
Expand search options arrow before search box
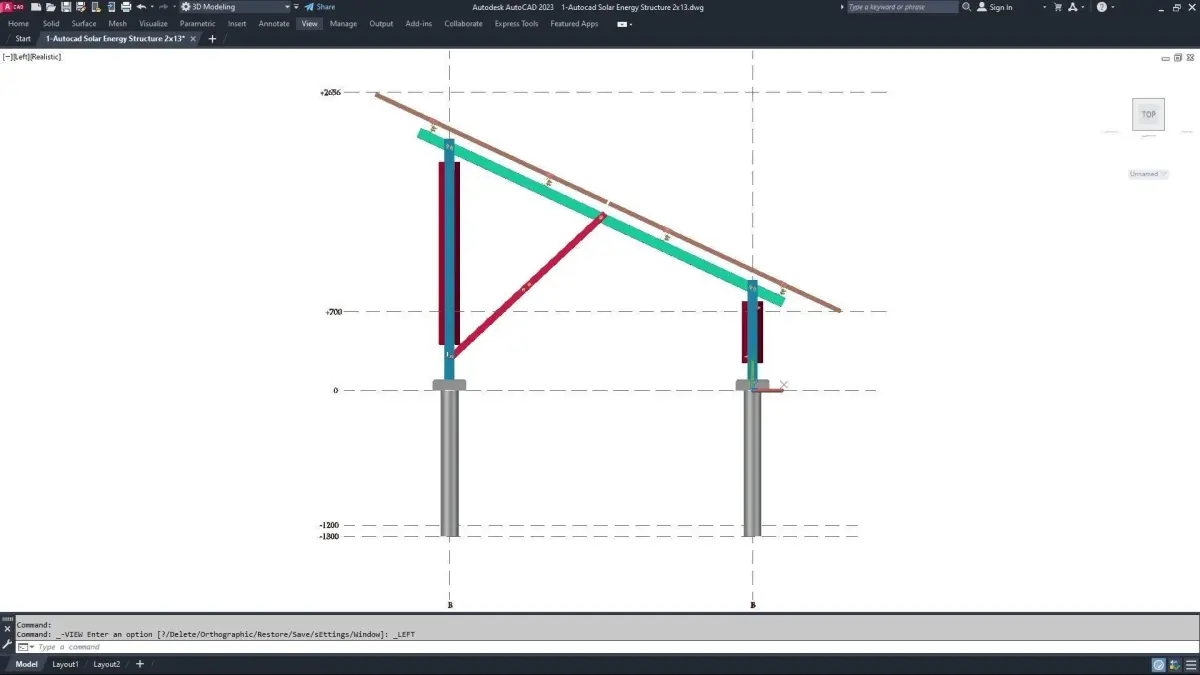tap(842, 7)
